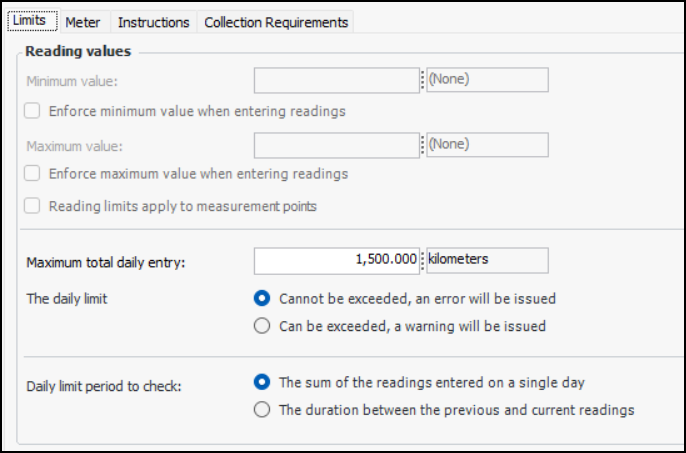686x453 pixels.
Task: Click the (None) unit box for Minimum value
Action: tap(487, 80)
